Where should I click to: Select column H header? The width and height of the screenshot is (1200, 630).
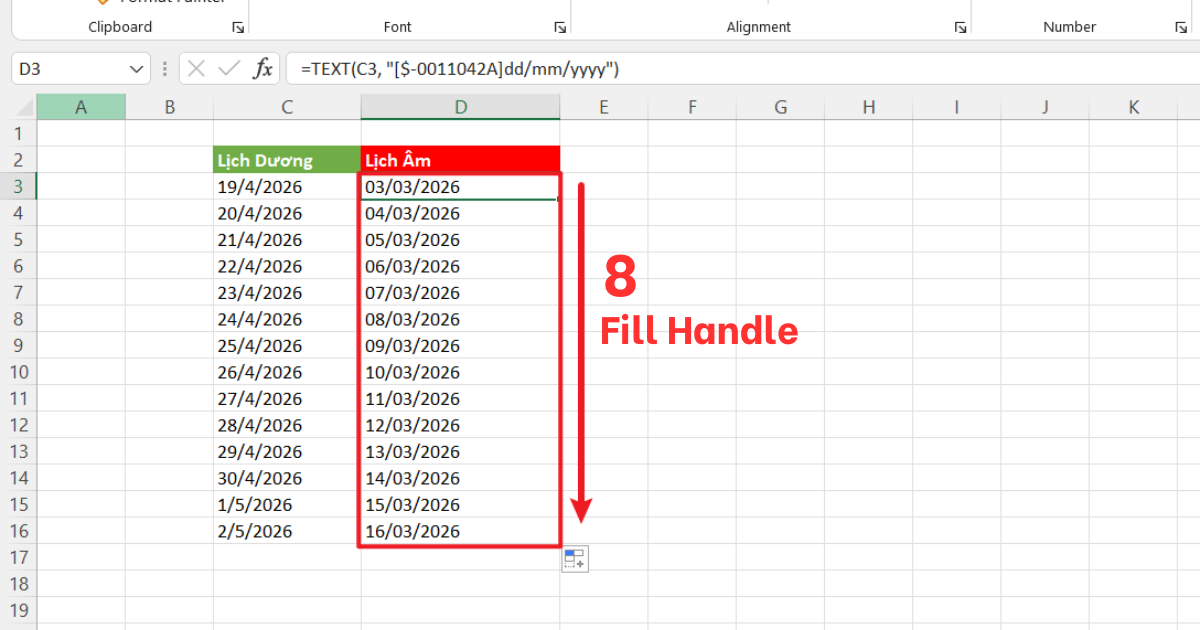tap(868, 107)
